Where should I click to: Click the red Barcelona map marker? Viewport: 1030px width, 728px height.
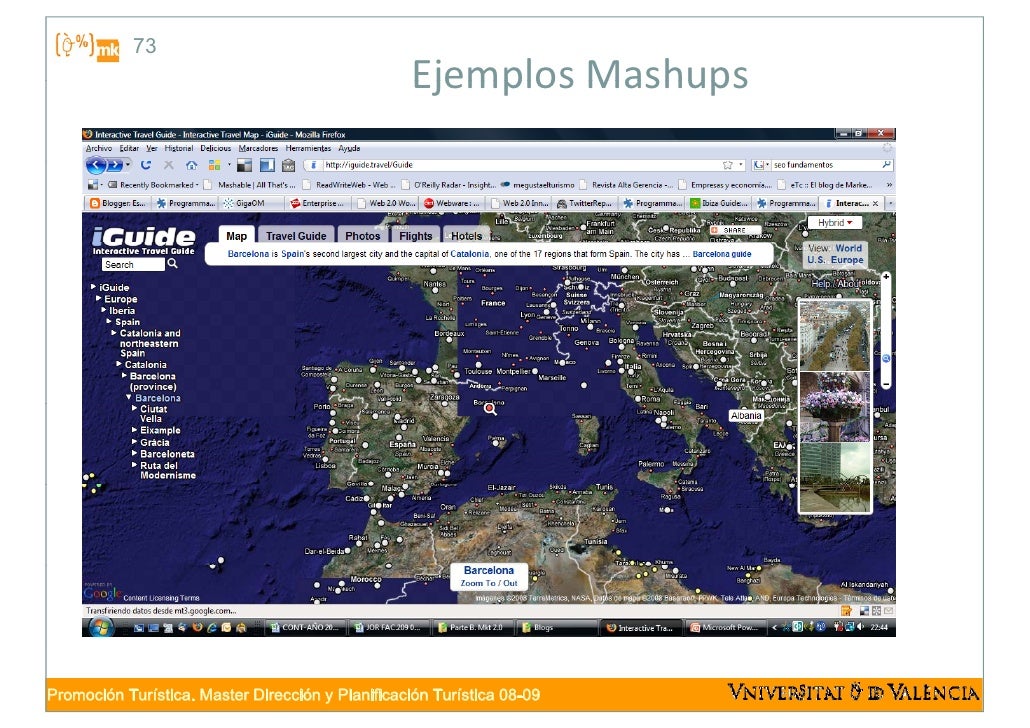[x=489, y=409]
